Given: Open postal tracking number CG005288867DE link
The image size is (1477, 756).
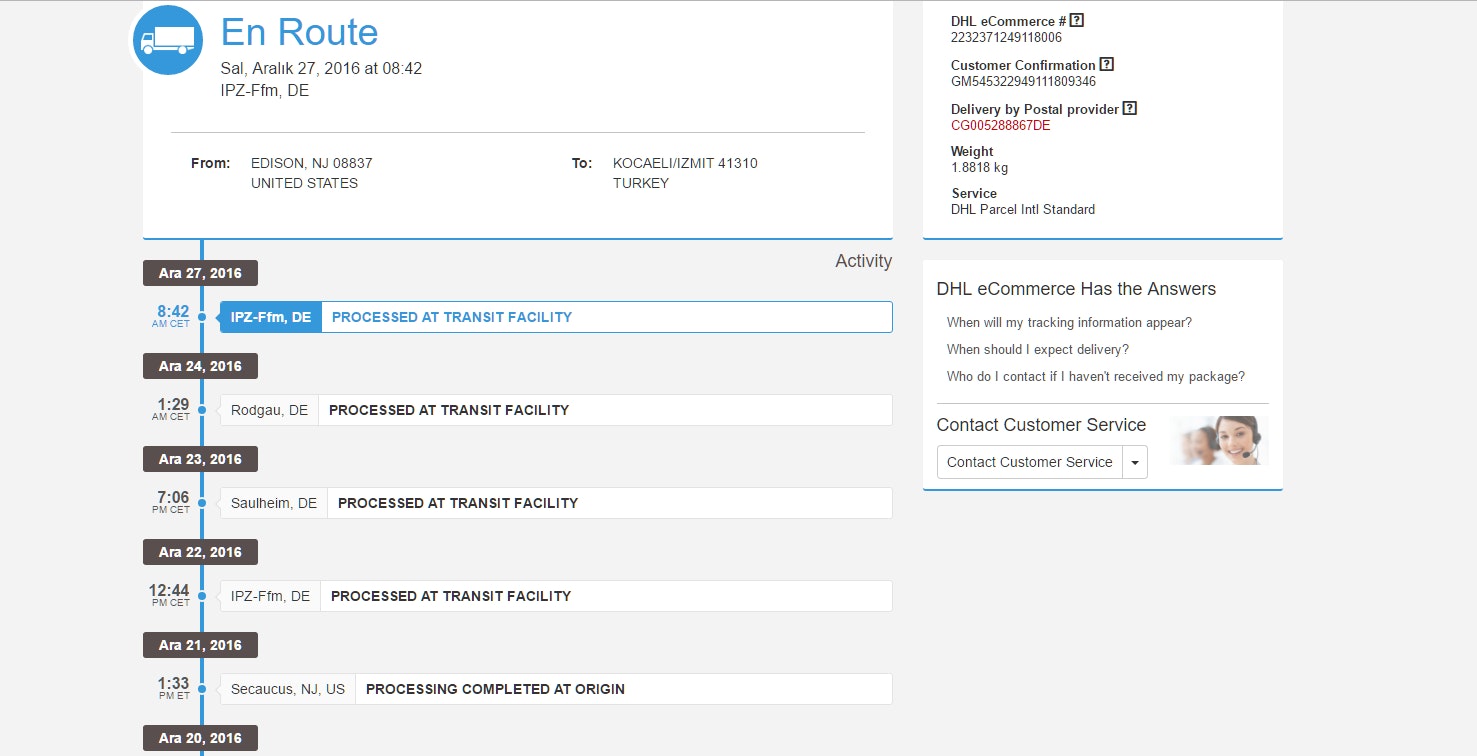Looking at the screenshot, I should (1000, 126).
